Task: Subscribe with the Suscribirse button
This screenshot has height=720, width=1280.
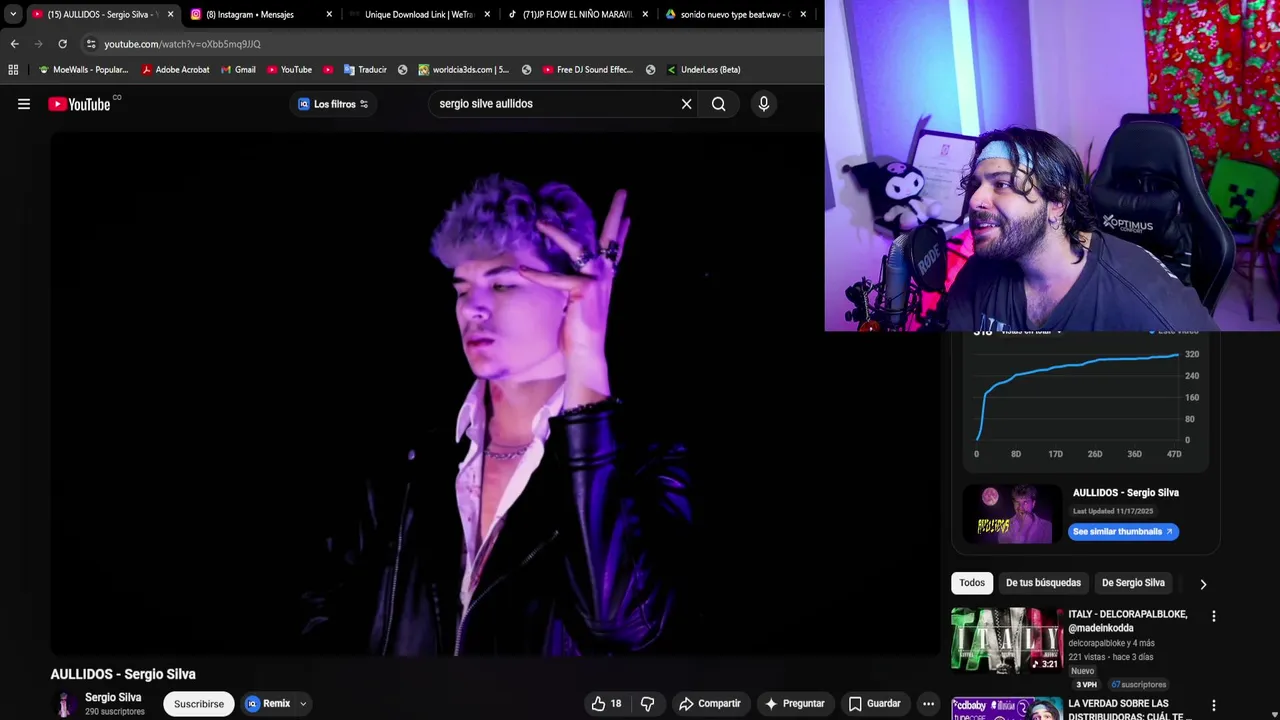Action: coord(199,704)
